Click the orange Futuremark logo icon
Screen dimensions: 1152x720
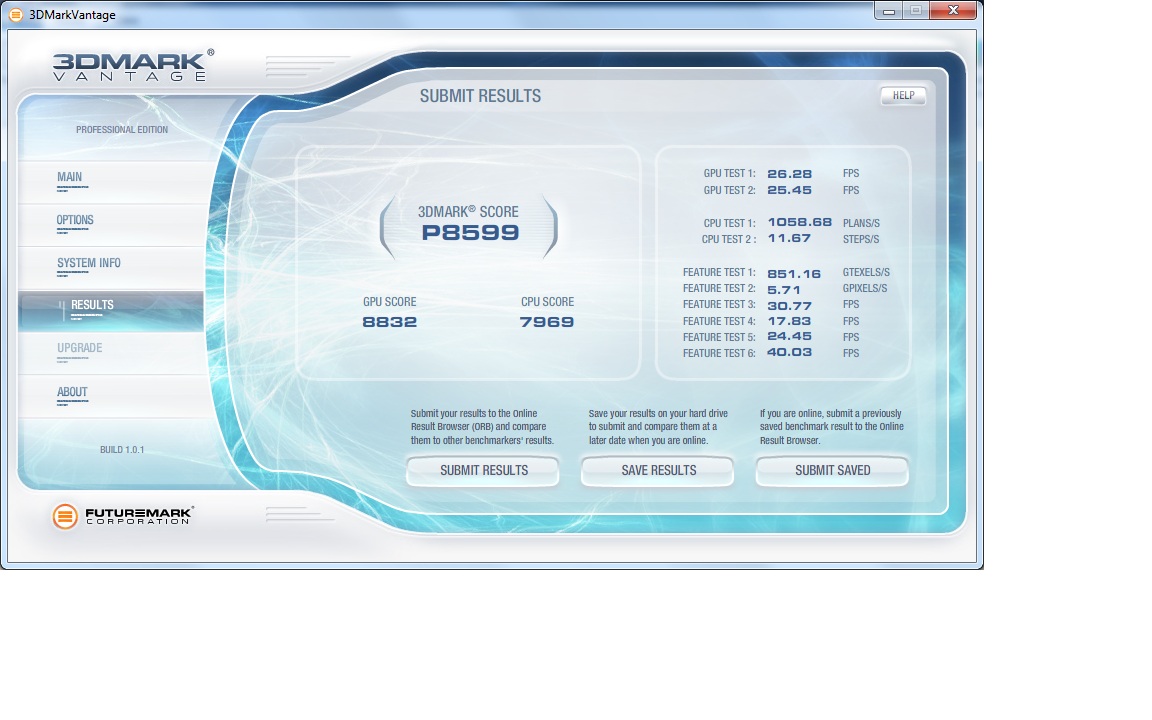point(65,516)
